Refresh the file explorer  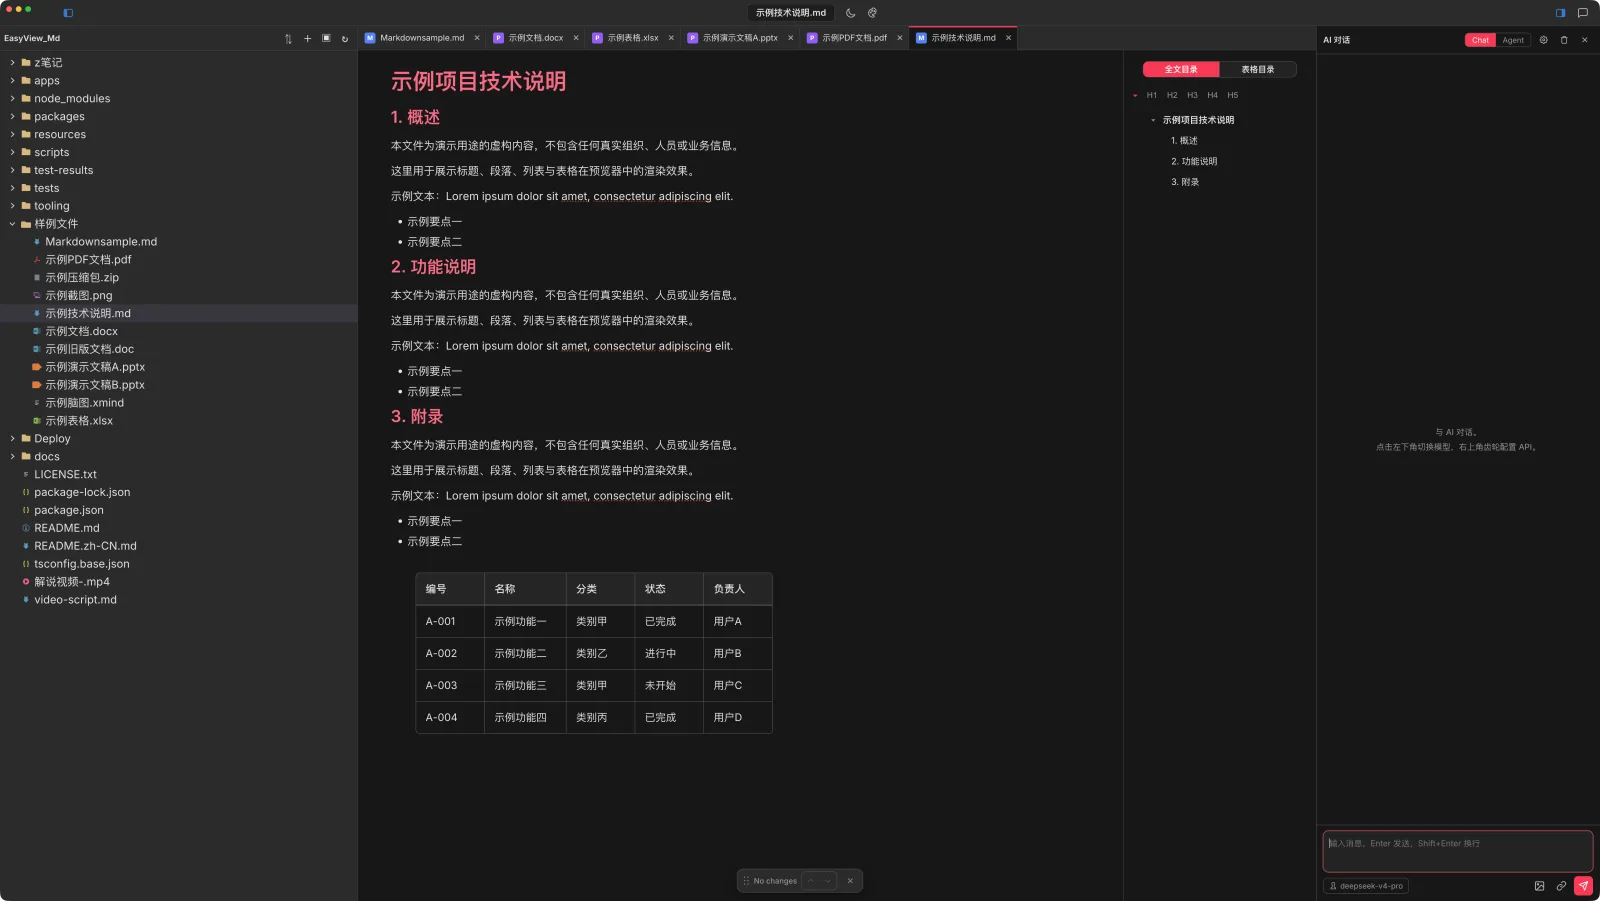(345, 39)
